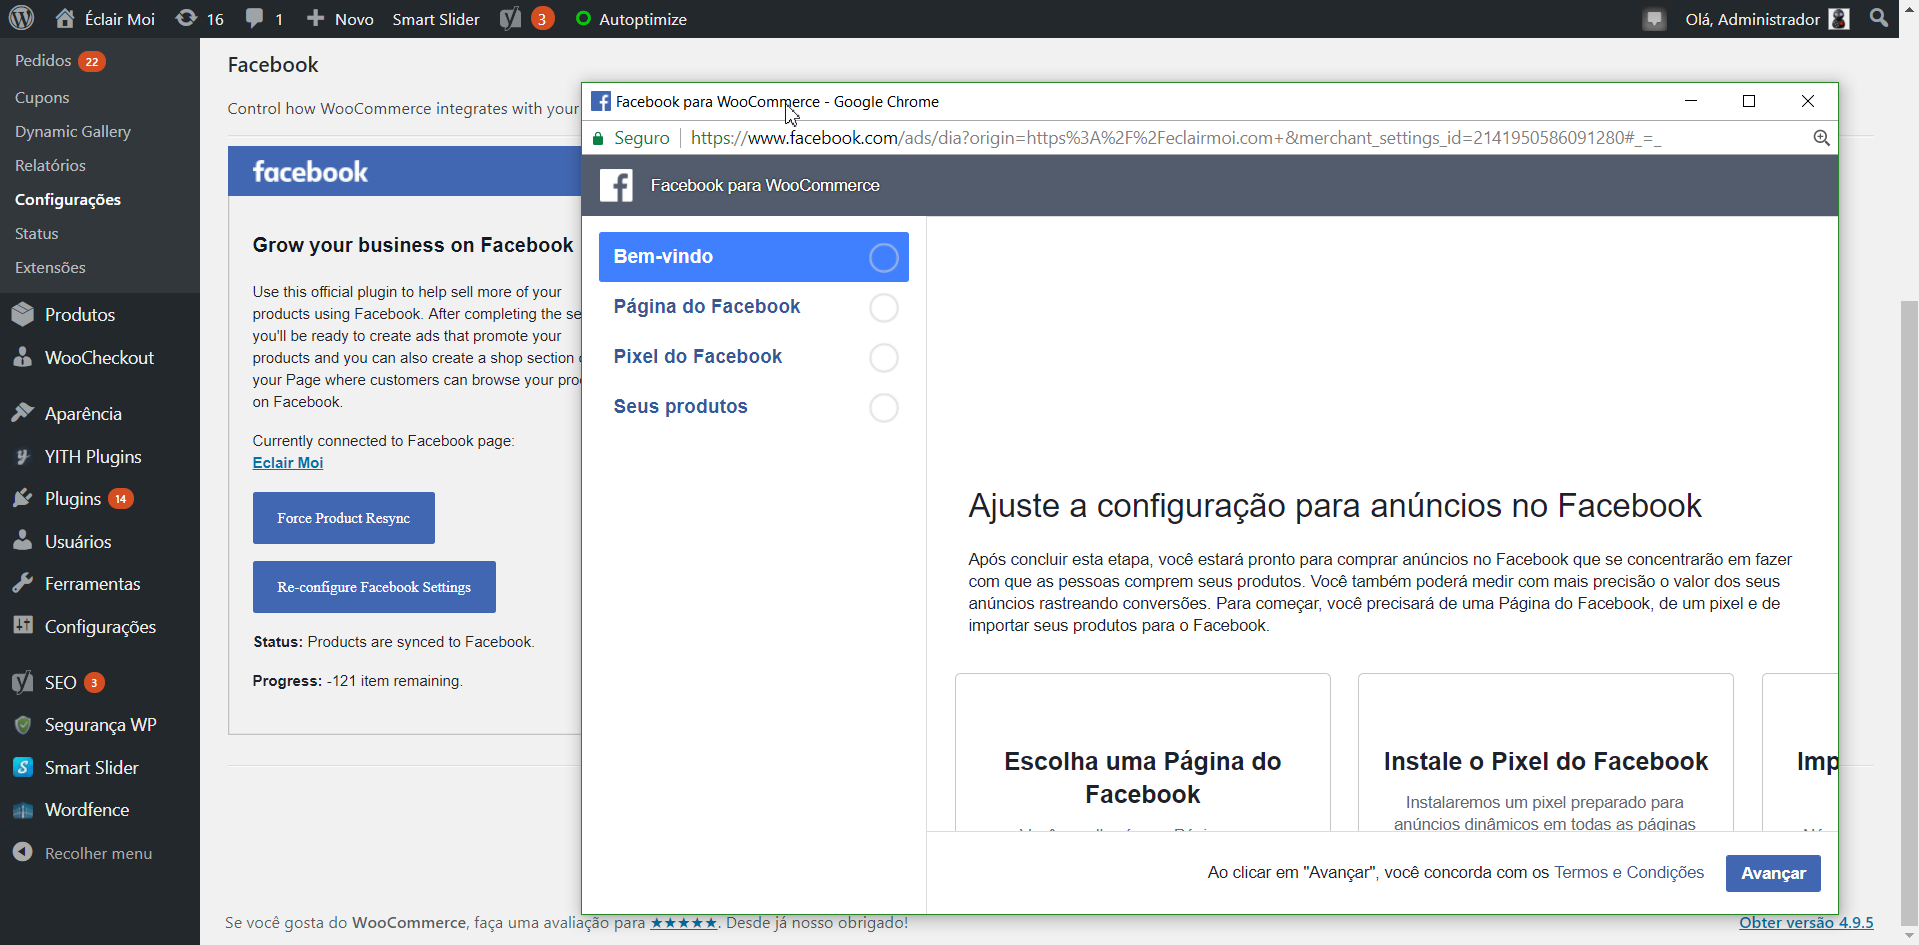Select the Página do Facebook step
The width and height of the screenshot is (1919, 945).
coord(753,307)
